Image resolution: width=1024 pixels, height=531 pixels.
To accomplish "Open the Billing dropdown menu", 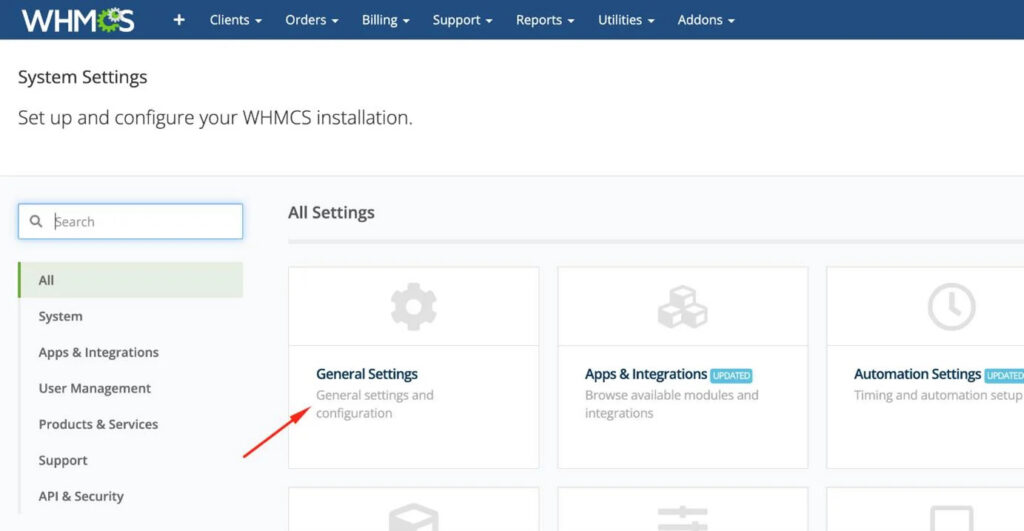I will tap(385, 20).
